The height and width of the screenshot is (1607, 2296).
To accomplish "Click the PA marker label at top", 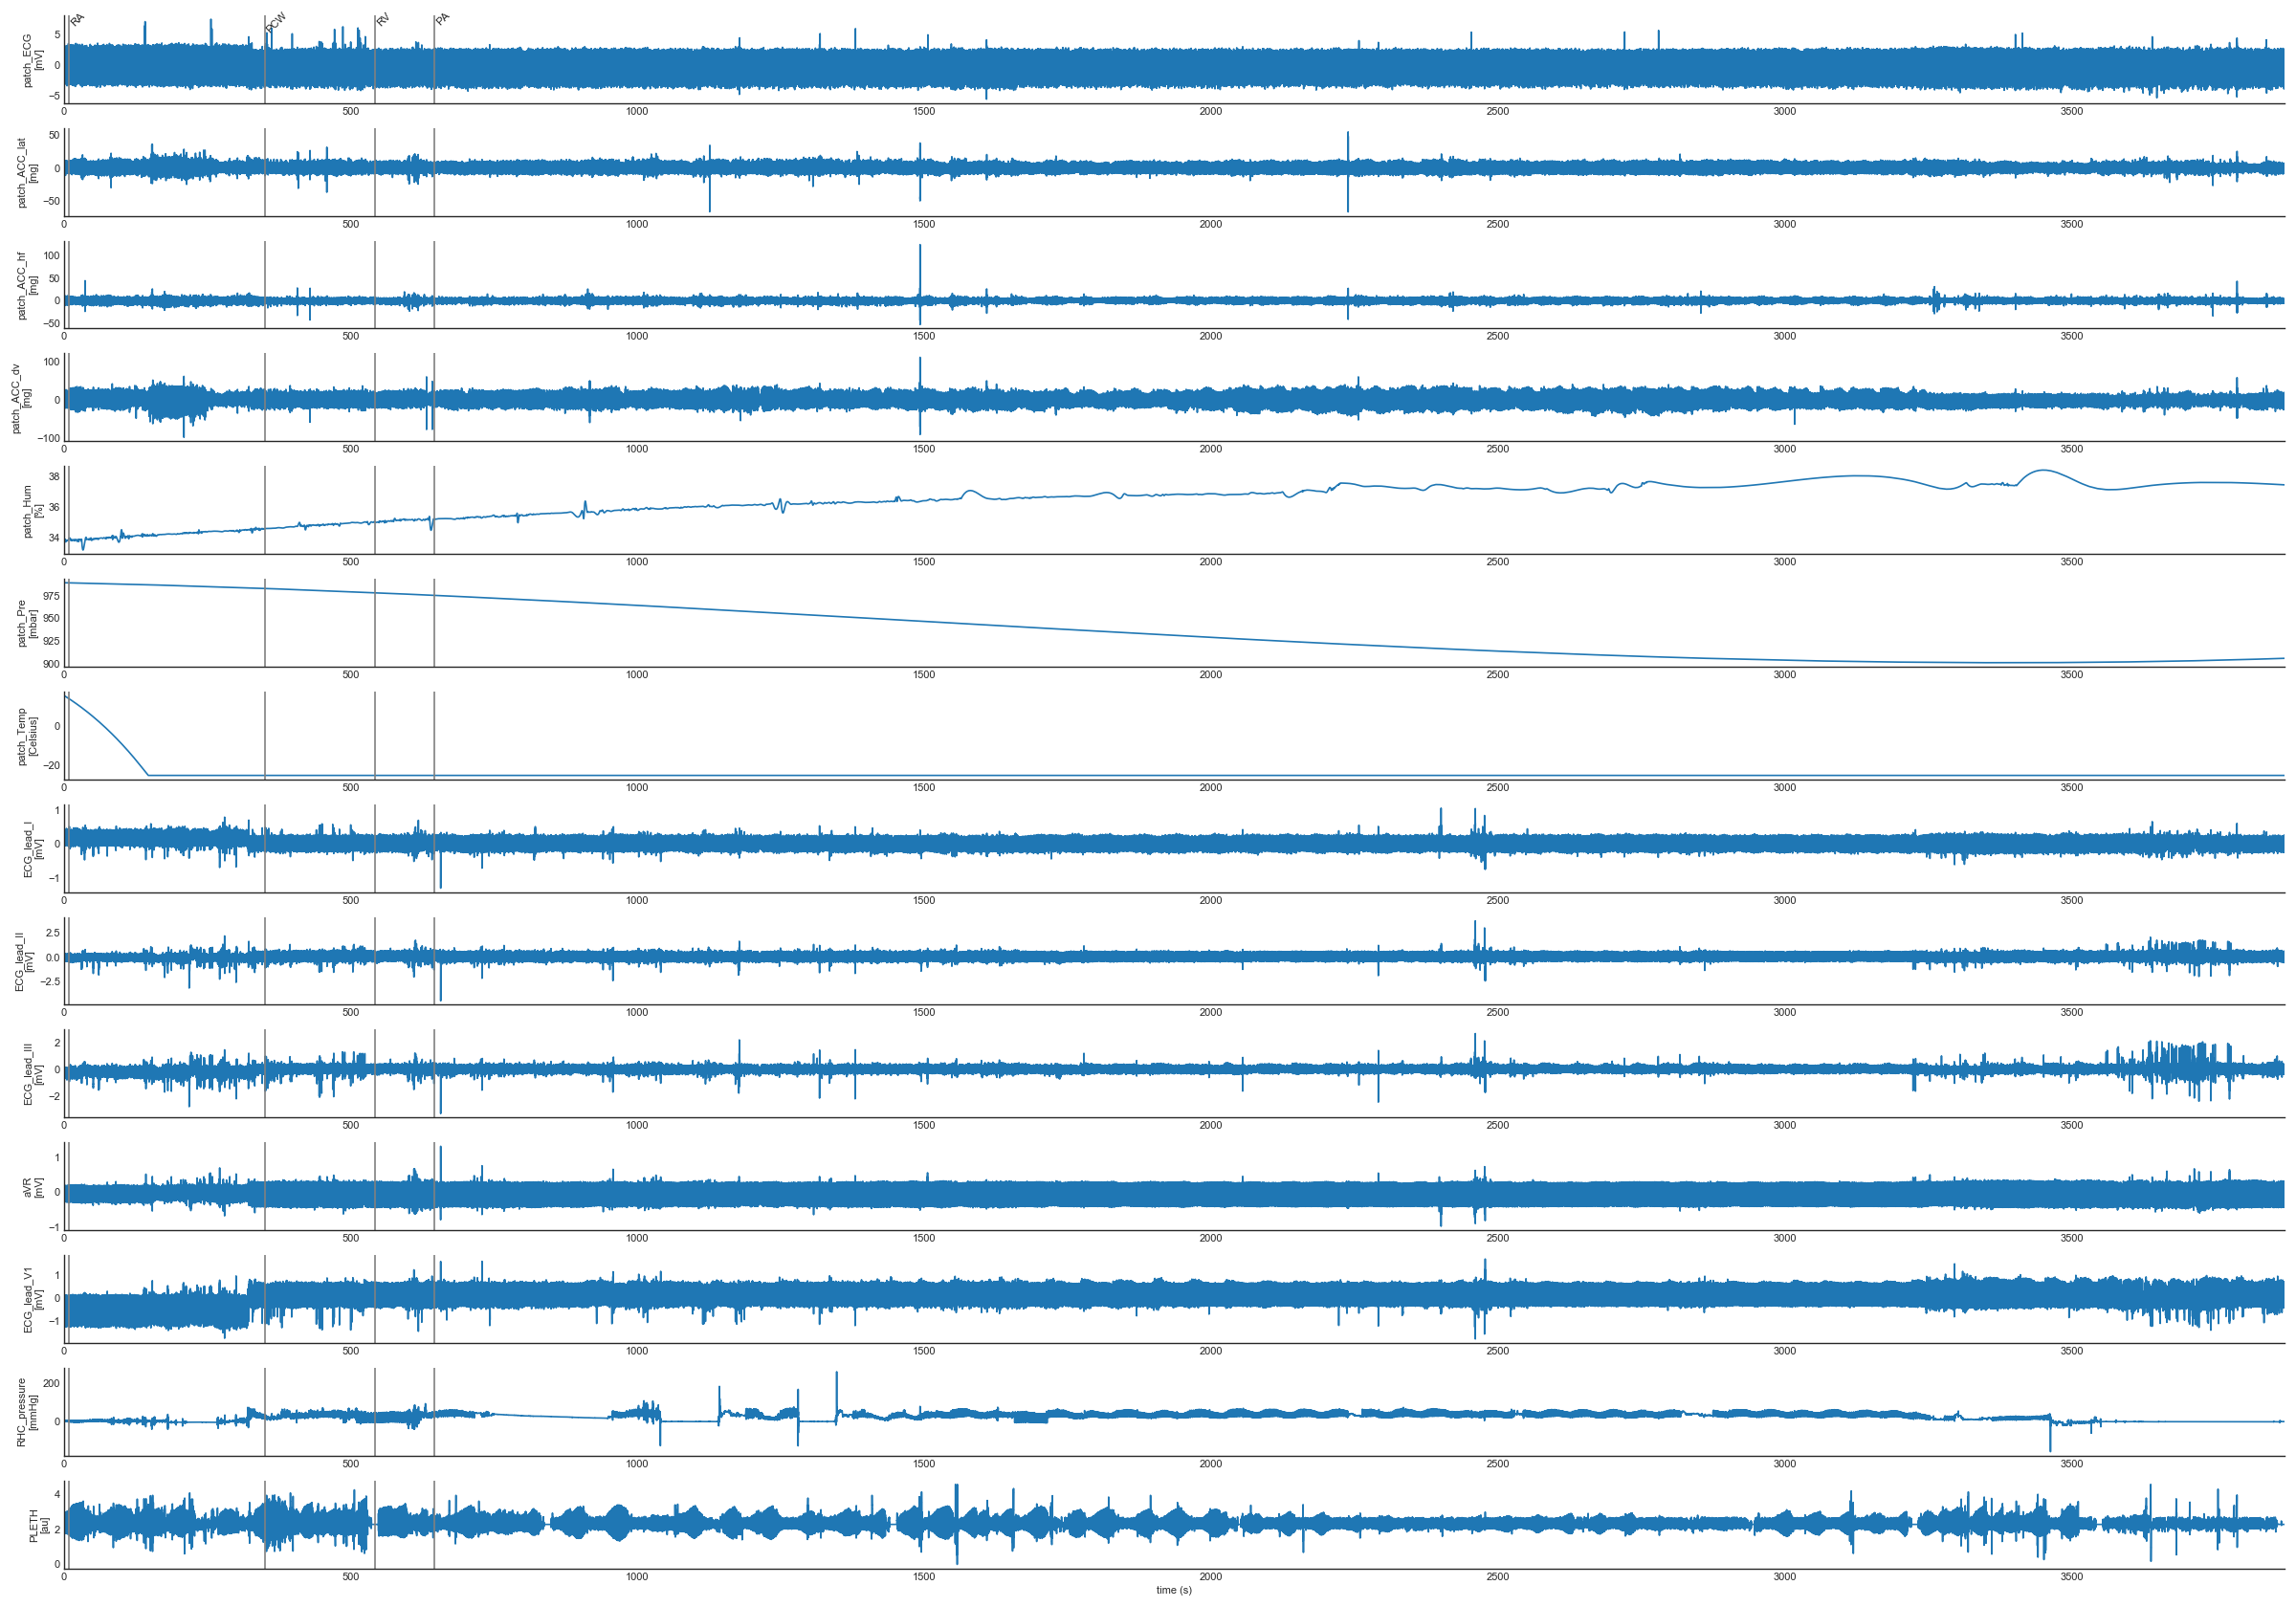I will (x=443, y=19).
